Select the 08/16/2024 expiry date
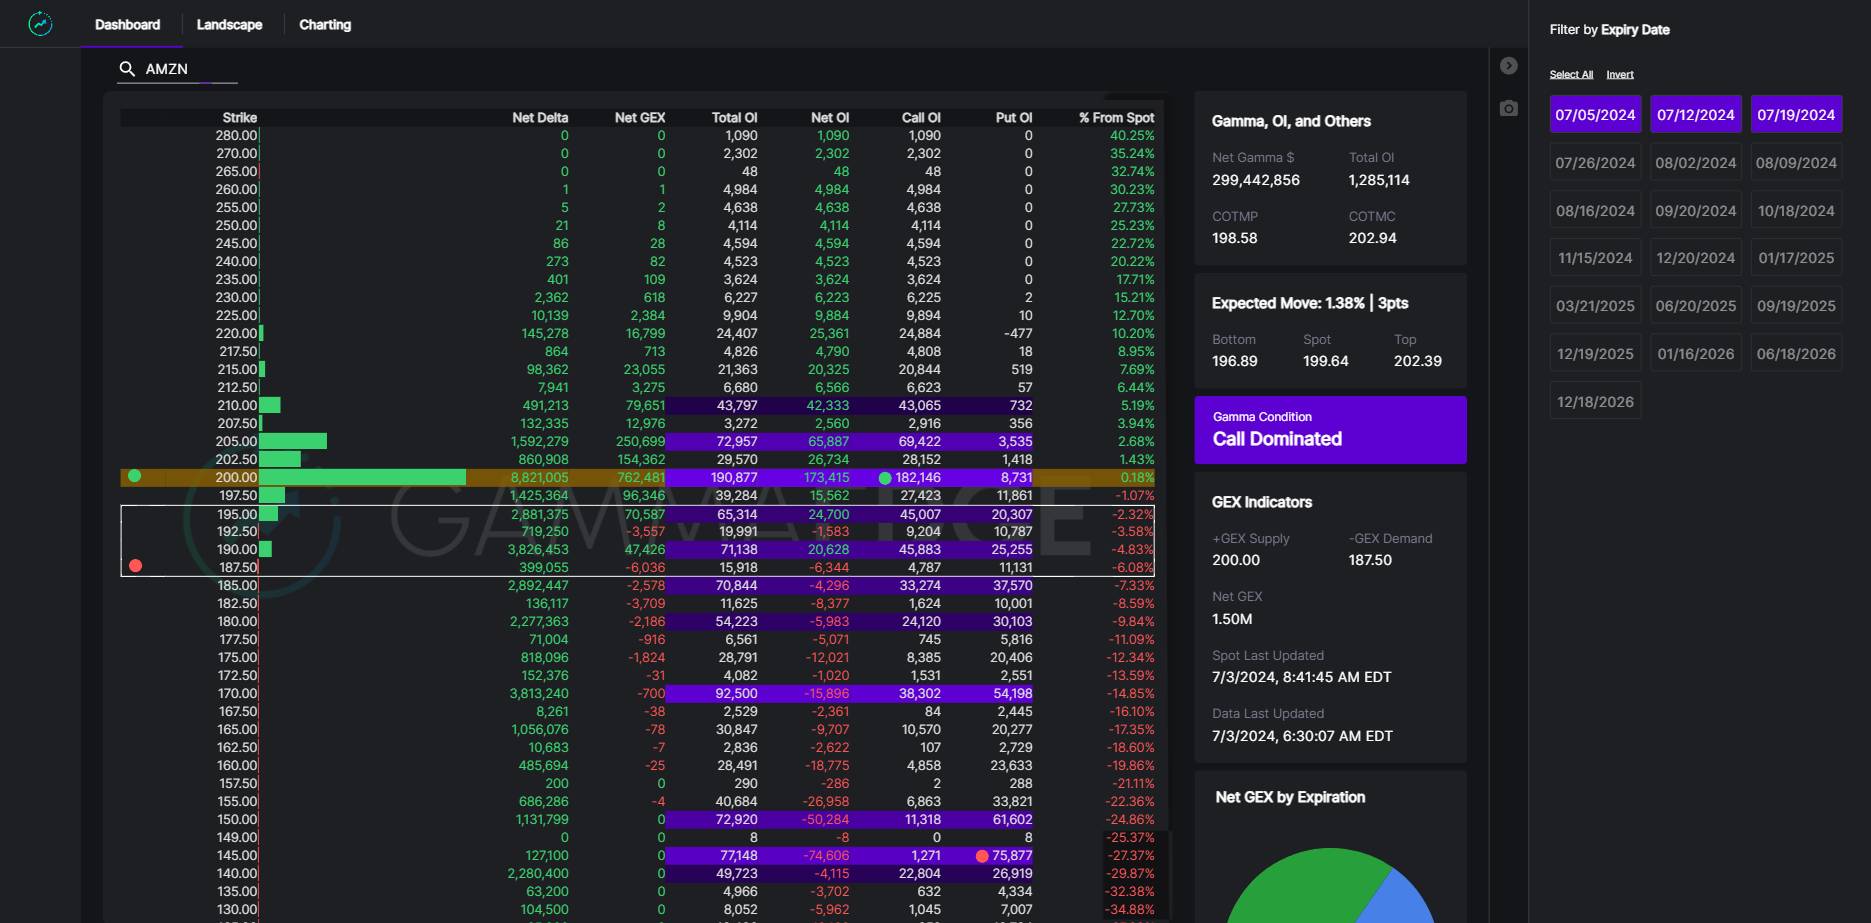 [1595, 210]
